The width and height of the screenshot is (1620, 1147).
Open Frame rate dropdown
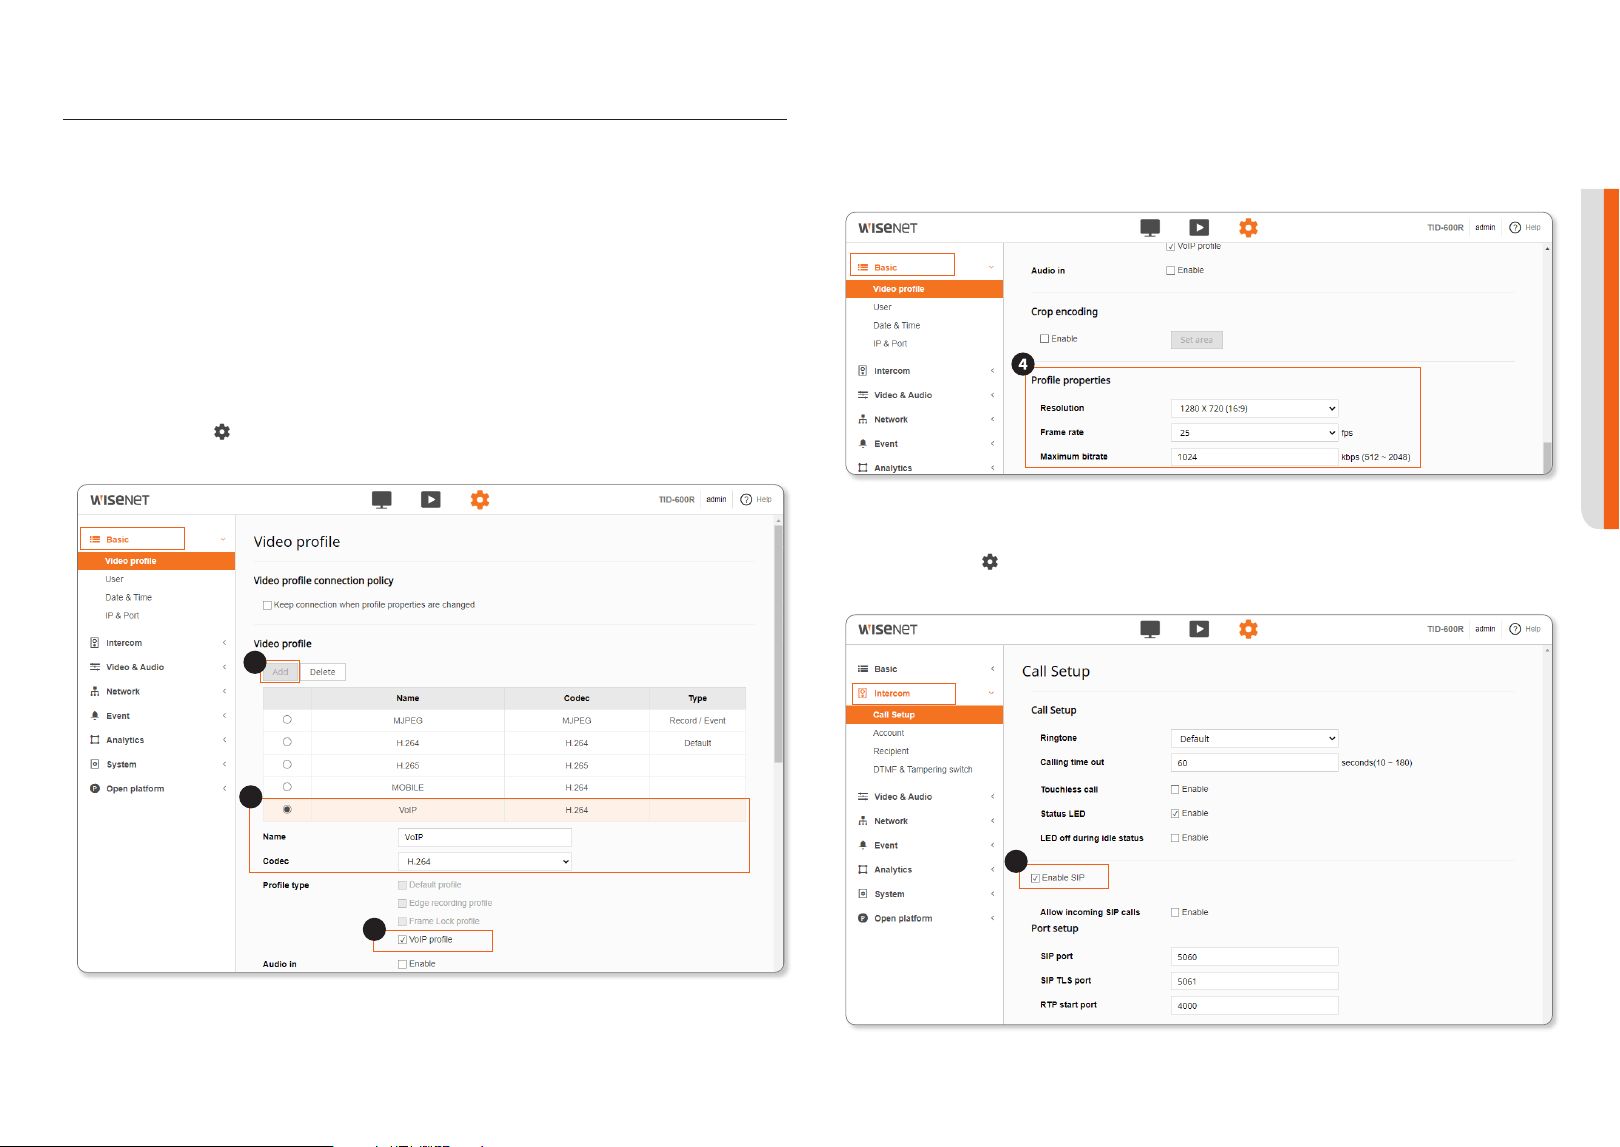point(1254,433)
